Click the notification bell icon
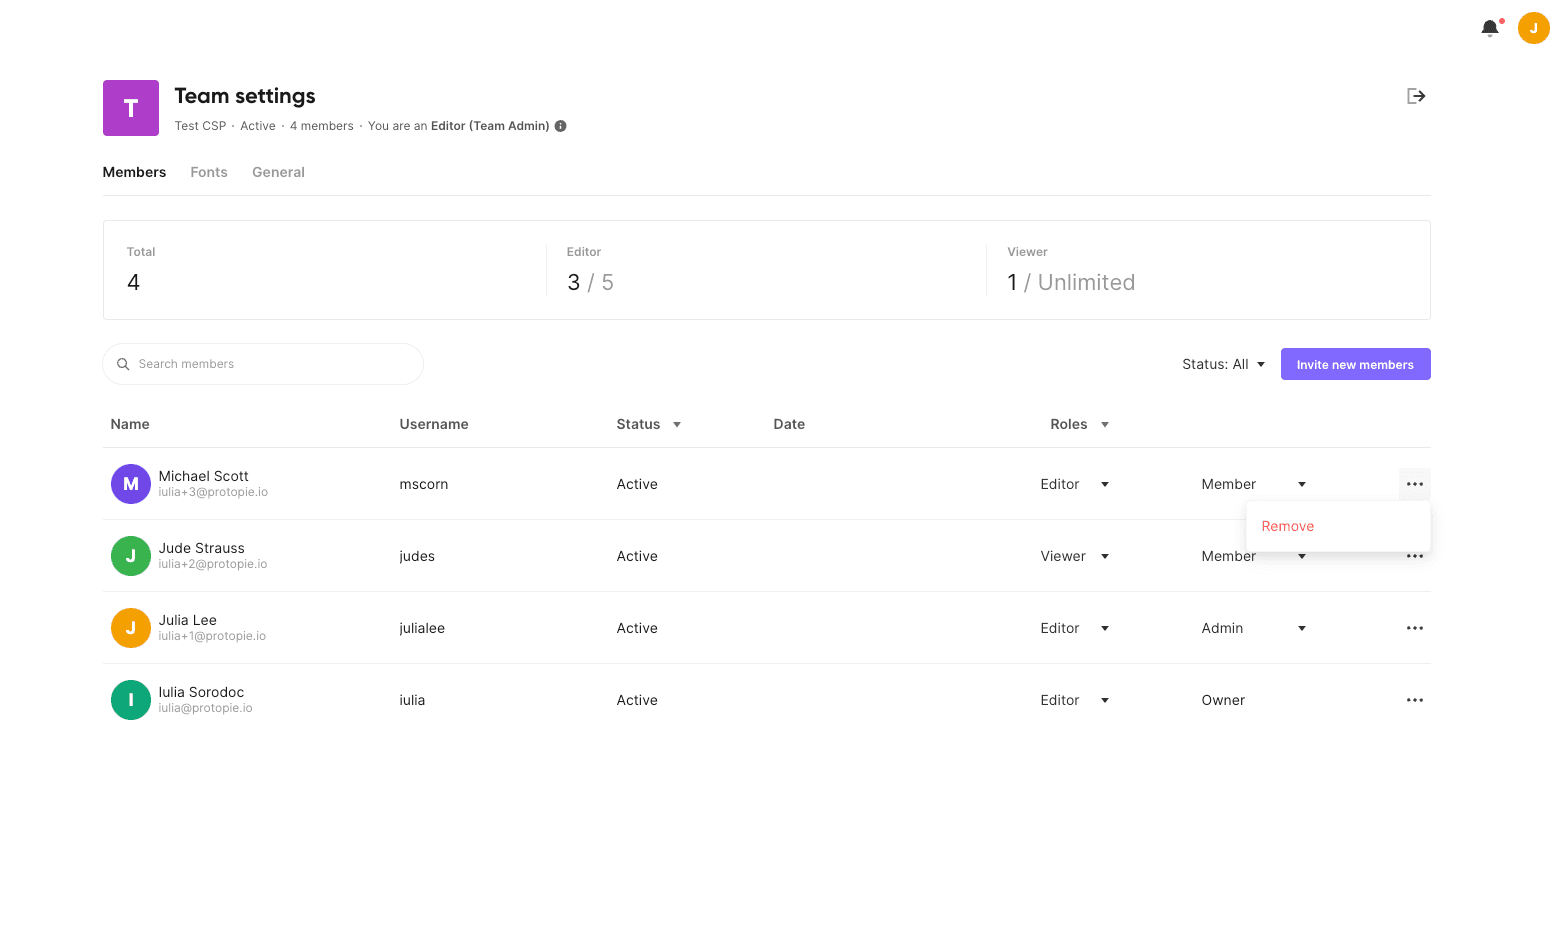 (x=1489, y=28)
